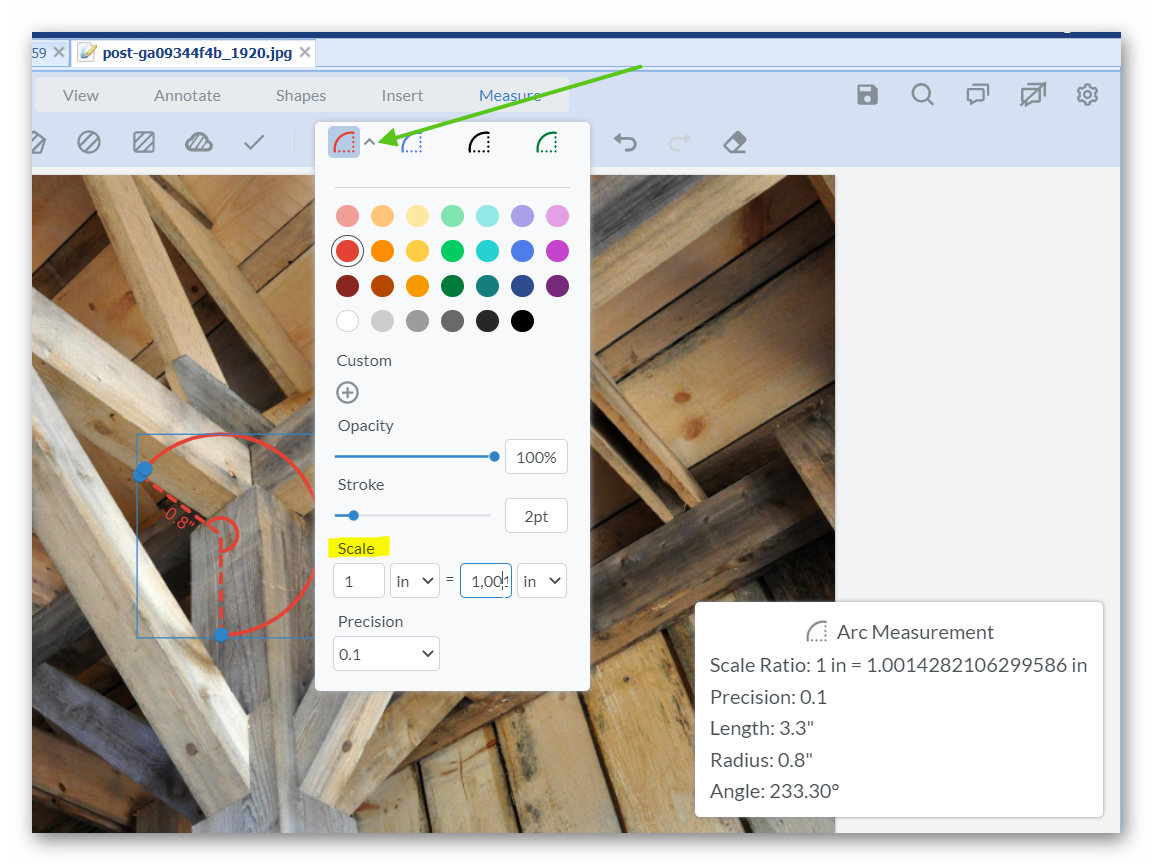Image resolution: width=1153 pixels, height=865 pixels.
Task: Click the Opacity percentage input field
Action: click(536, 457)
